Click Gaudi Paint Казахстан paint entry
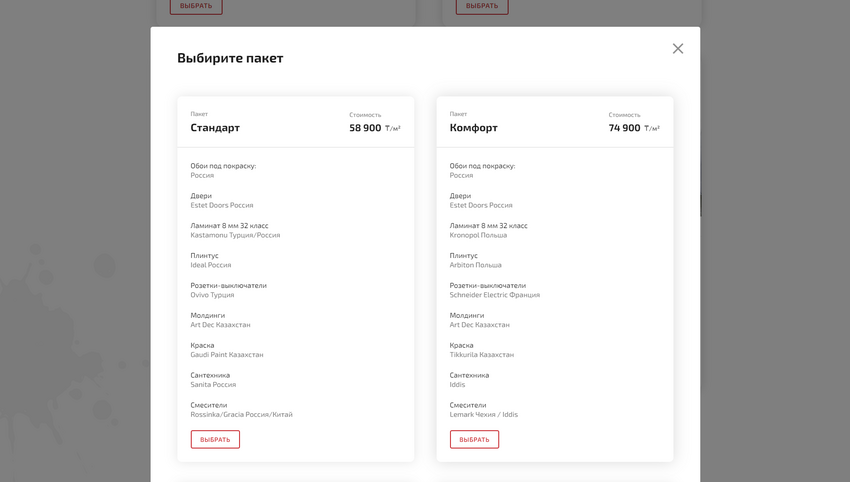This screenshot has height=482, width=850. [x=227, y=355]
